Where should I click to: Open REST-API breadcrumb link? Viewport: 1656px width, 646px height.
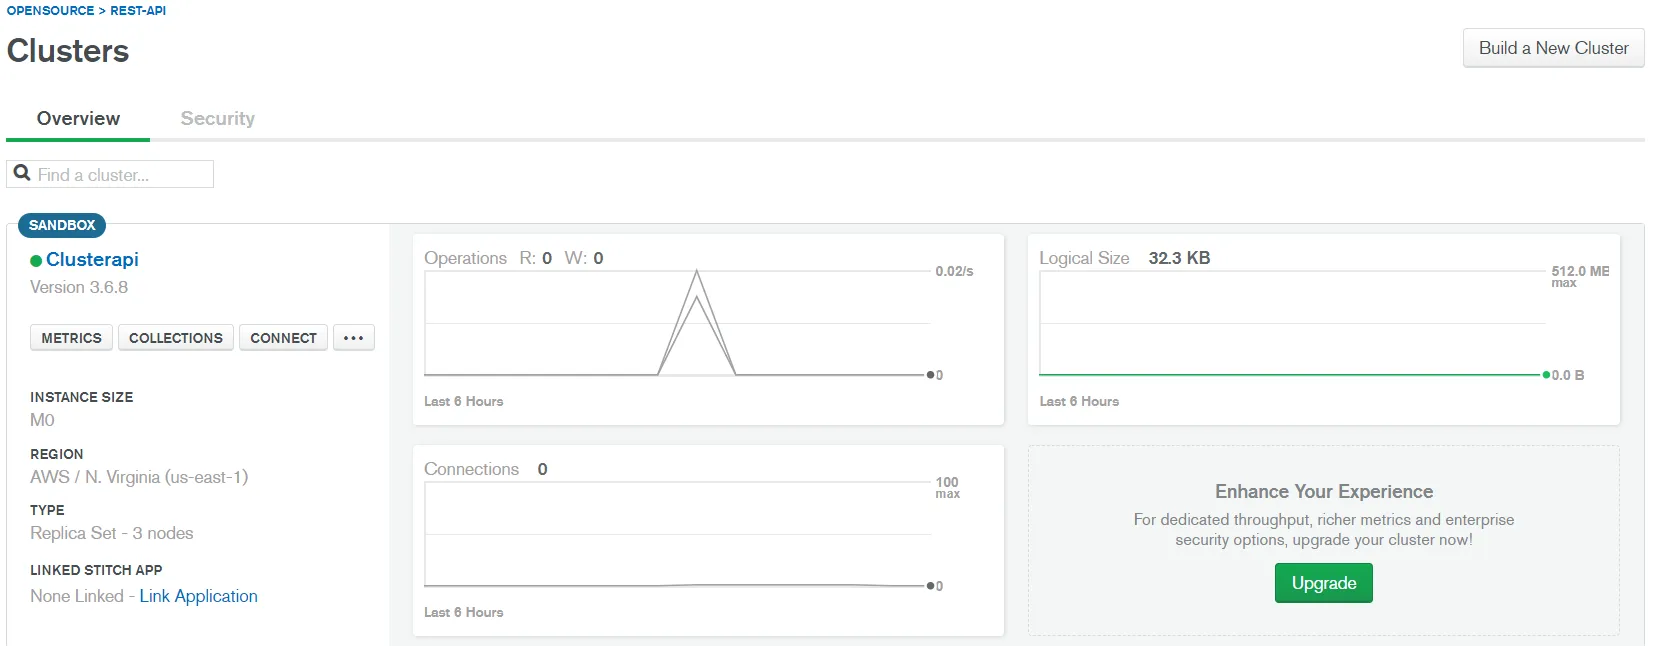138,10
